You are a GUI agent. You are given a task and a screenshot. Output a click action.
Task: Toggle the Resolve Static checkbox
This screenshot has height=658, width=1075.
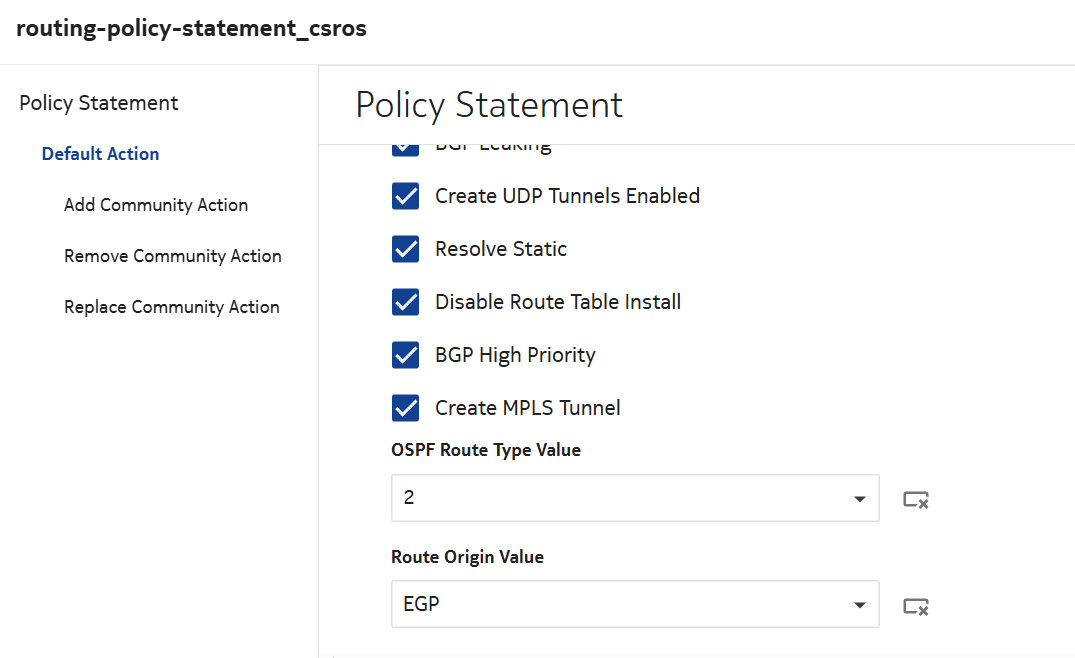(405, 249)
